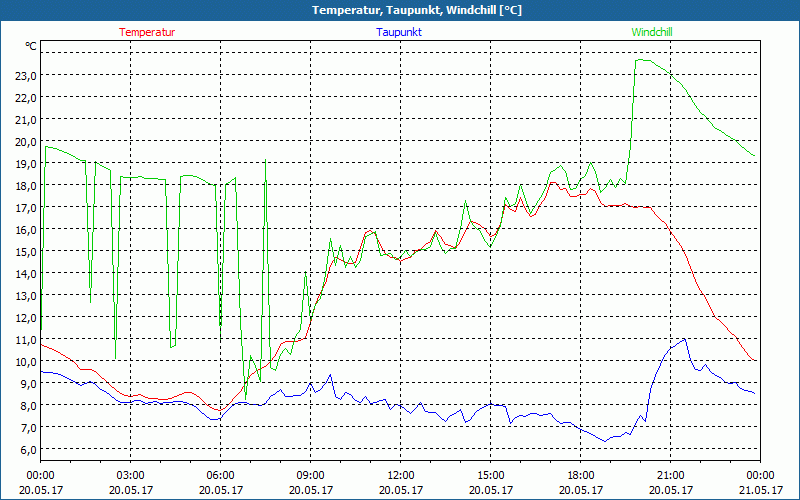Click the green Windchill legend label
Image resolution: width=800 pixels, height=500 pixels.
tap(652, 32)
